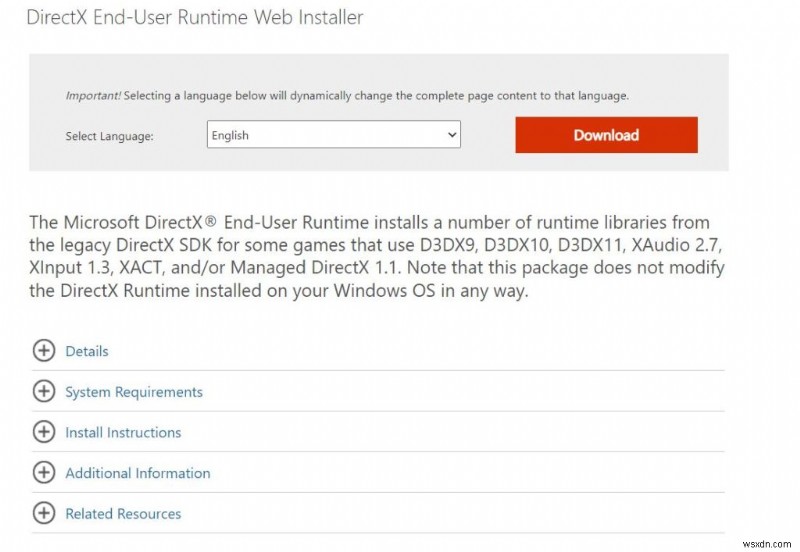Viewport: 800px width, 552px height.
Task: Click the Important! language notice text
Action: (x=347, y=95)
